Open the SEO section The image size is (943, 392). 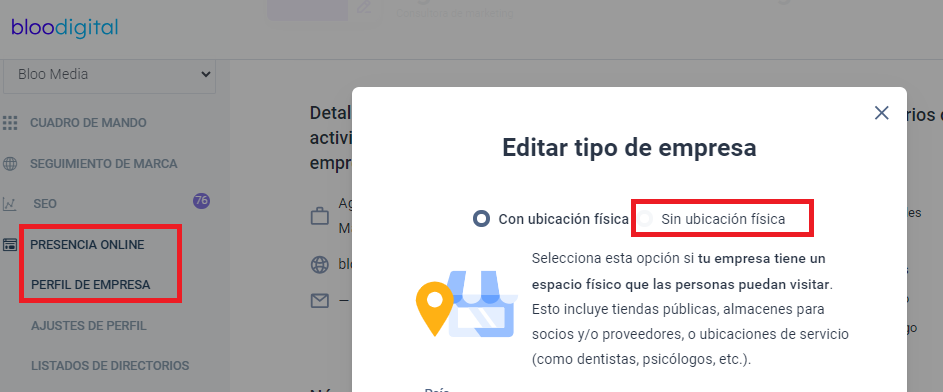[x=45, y=204]
